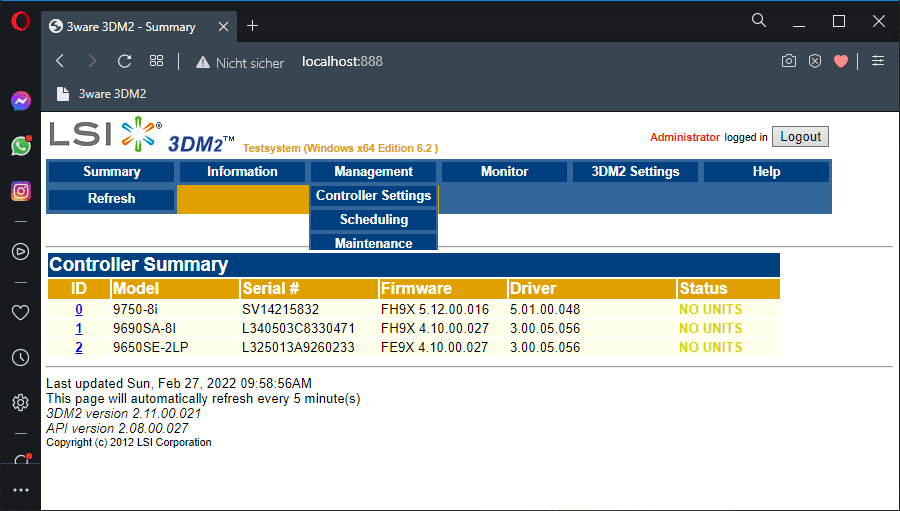
Task: Open Messenger in the sidebar
Action: [21, 102]
